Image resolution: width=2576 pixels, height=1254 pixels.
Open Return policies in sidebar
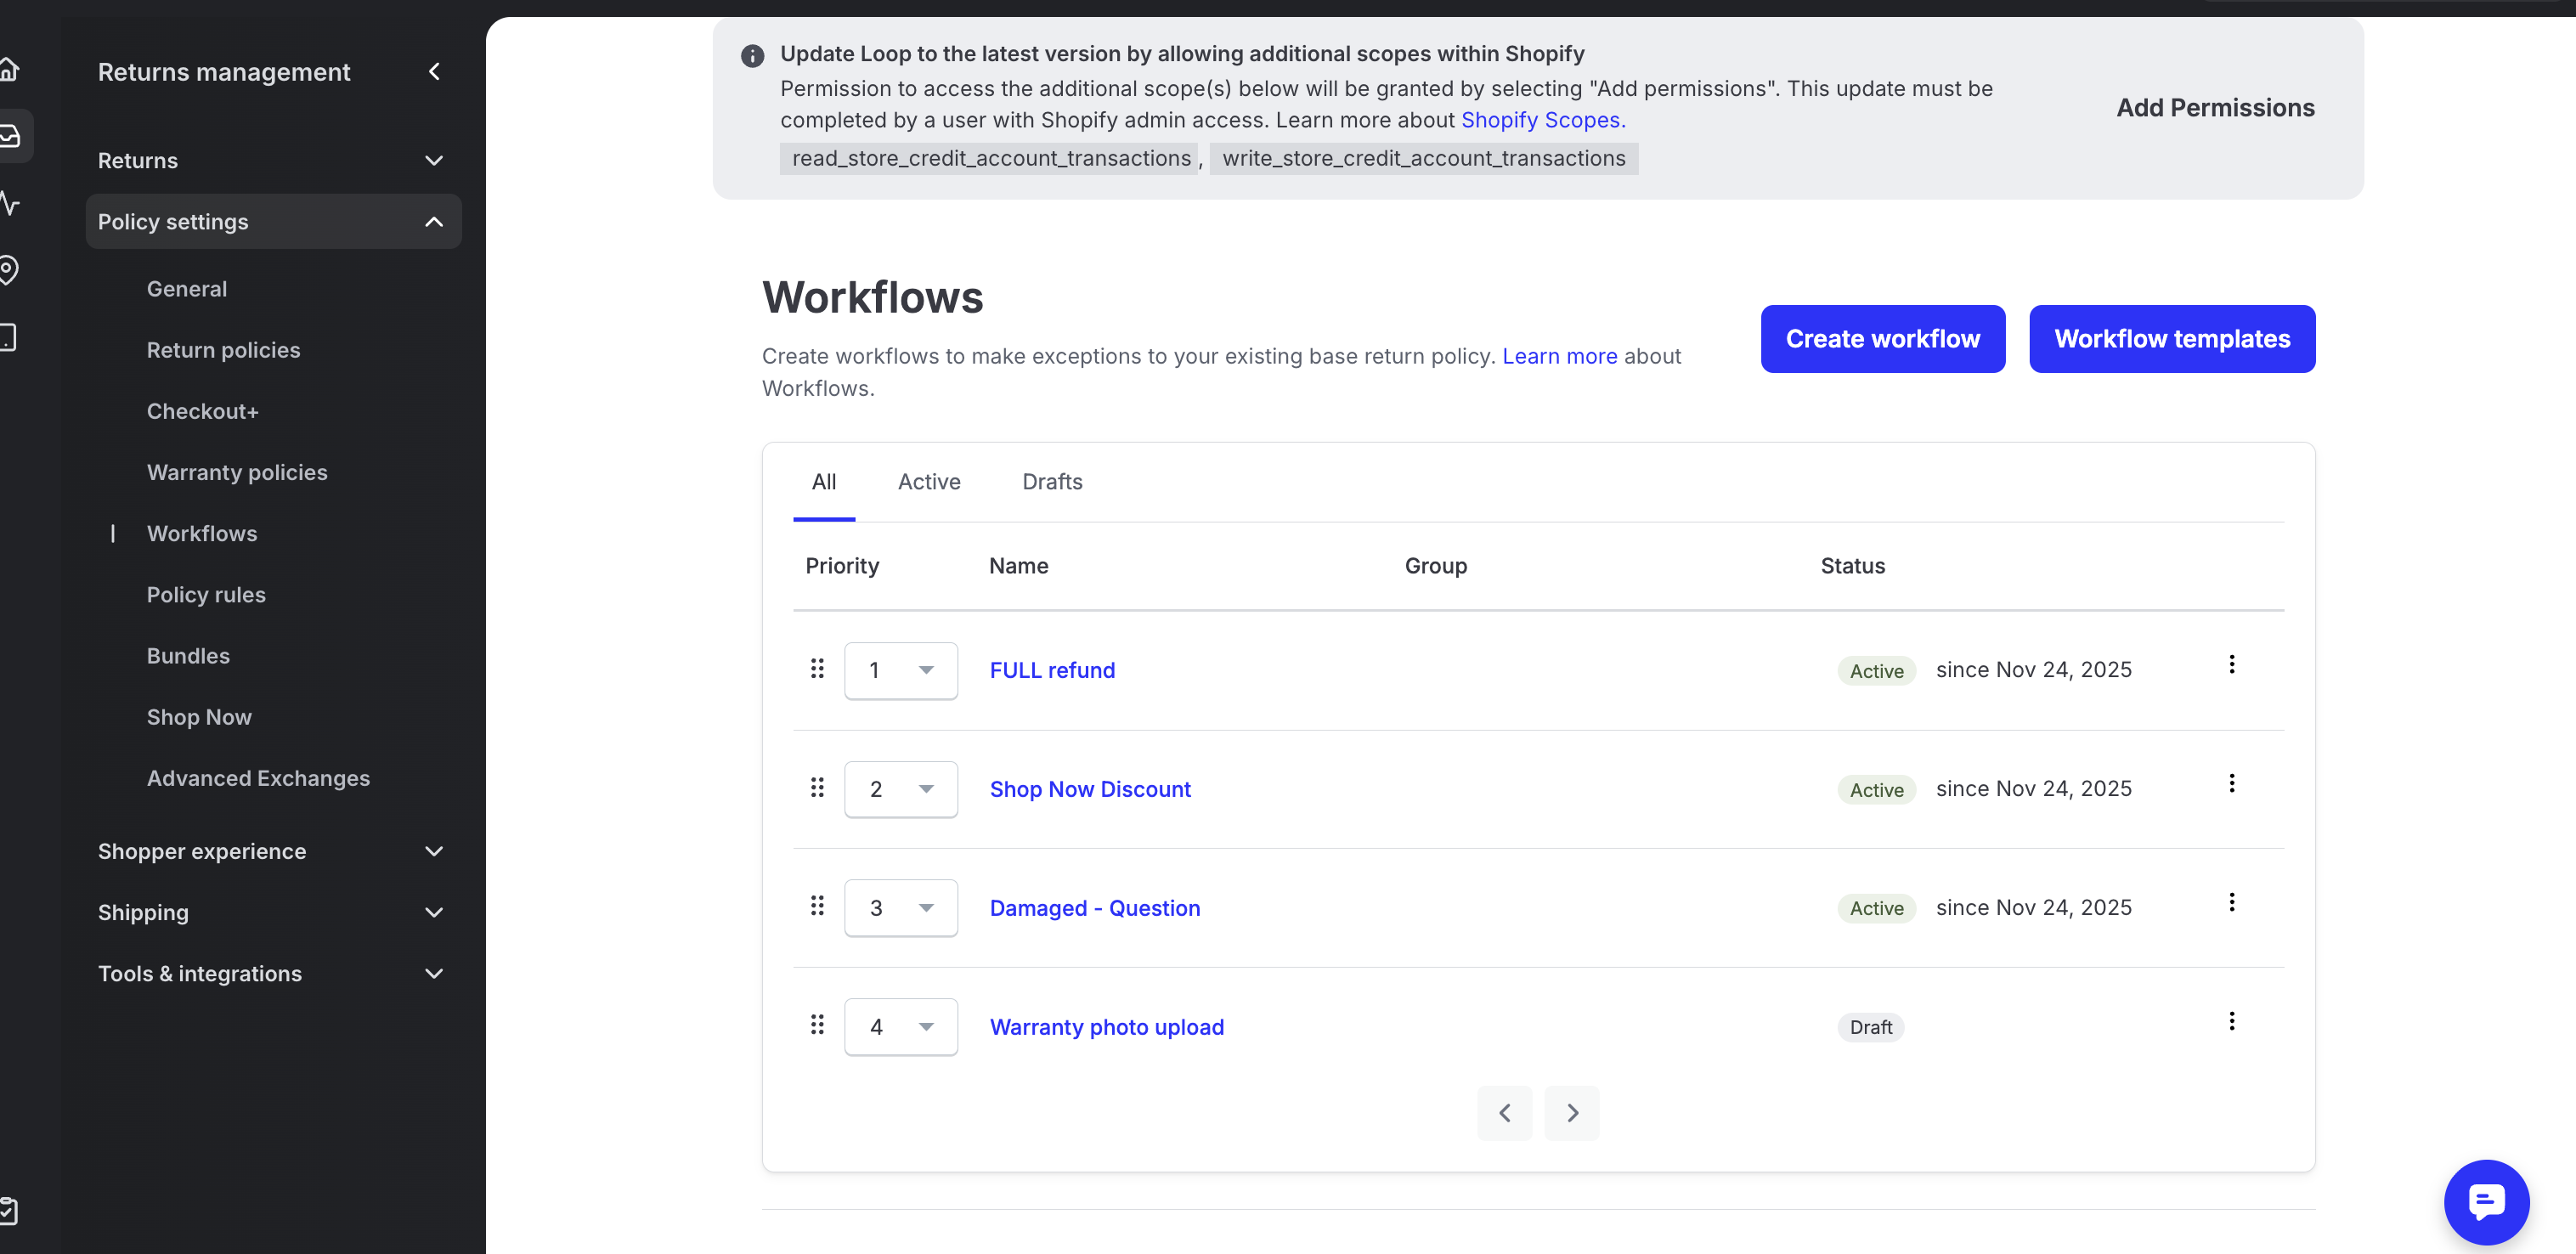(223, 350)
